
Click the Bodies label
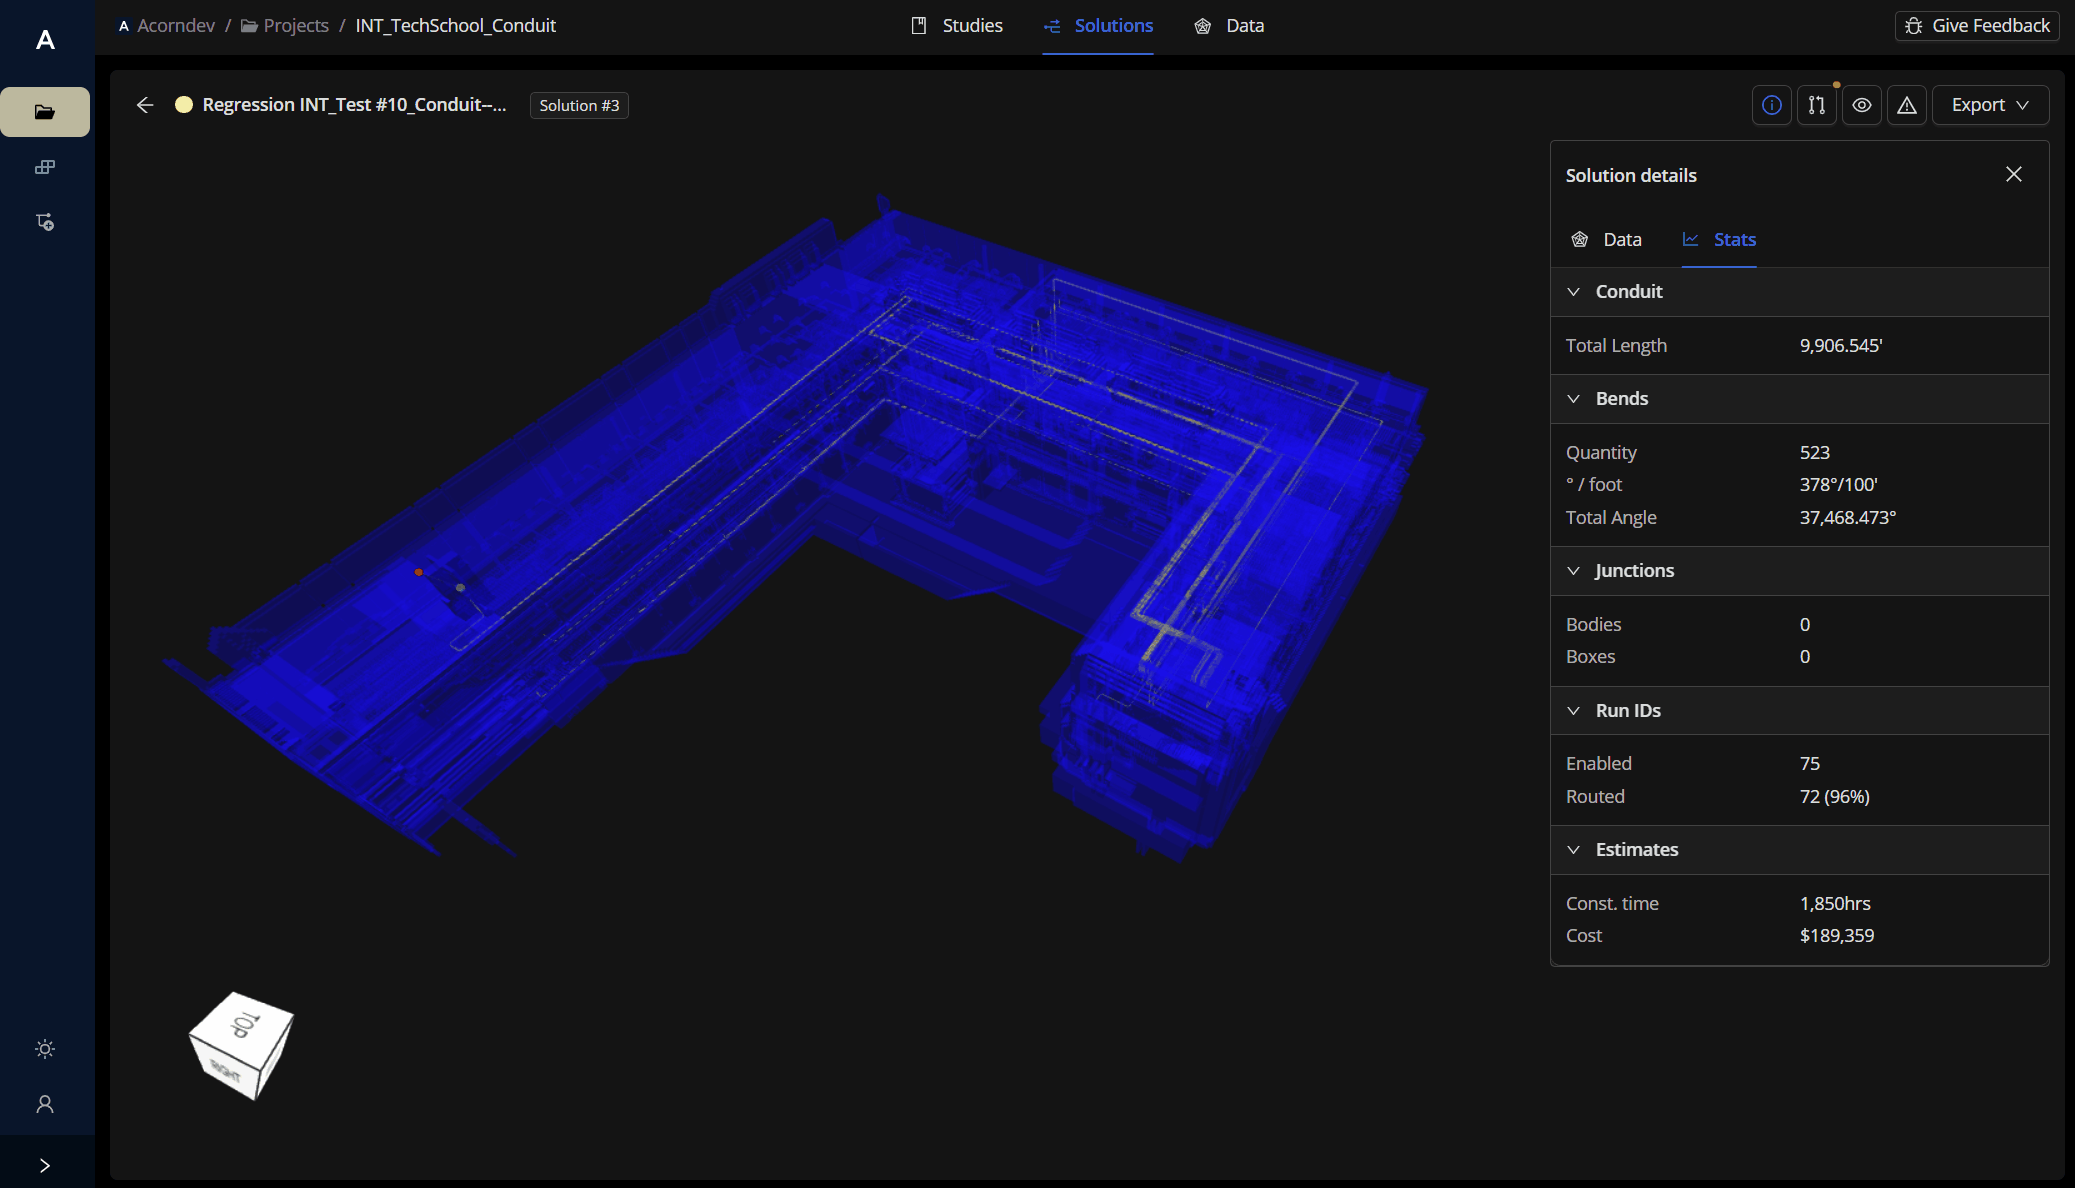(1594, 625)
